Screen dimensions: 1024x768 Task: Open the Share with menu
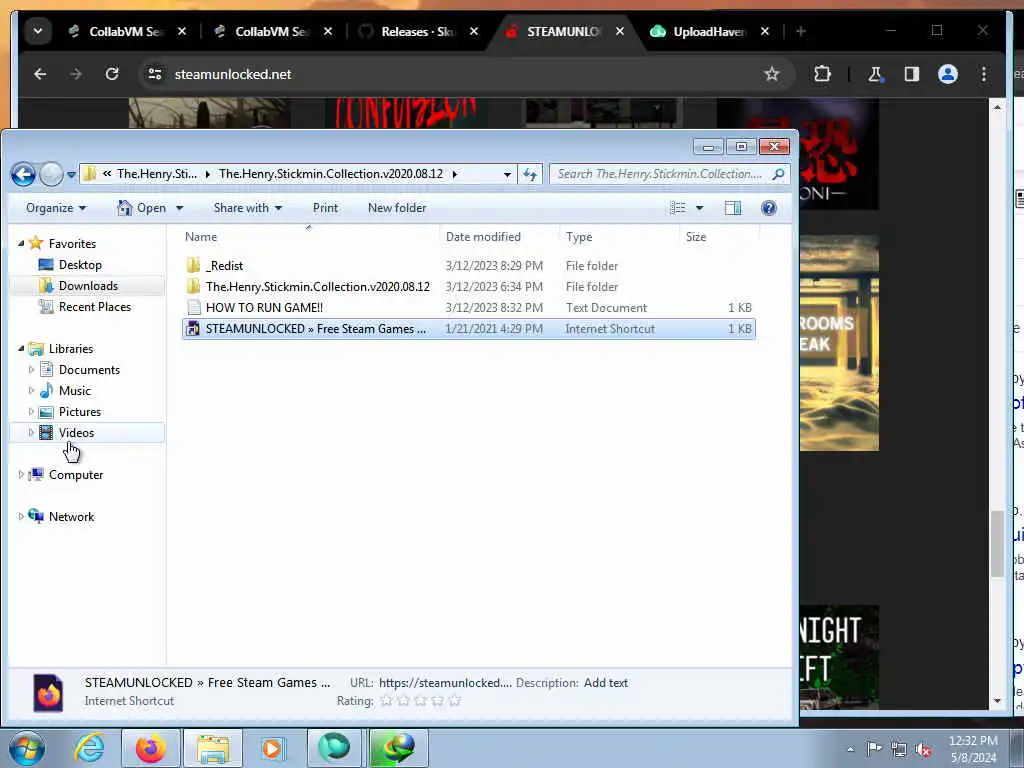click(x=248, y=208)
